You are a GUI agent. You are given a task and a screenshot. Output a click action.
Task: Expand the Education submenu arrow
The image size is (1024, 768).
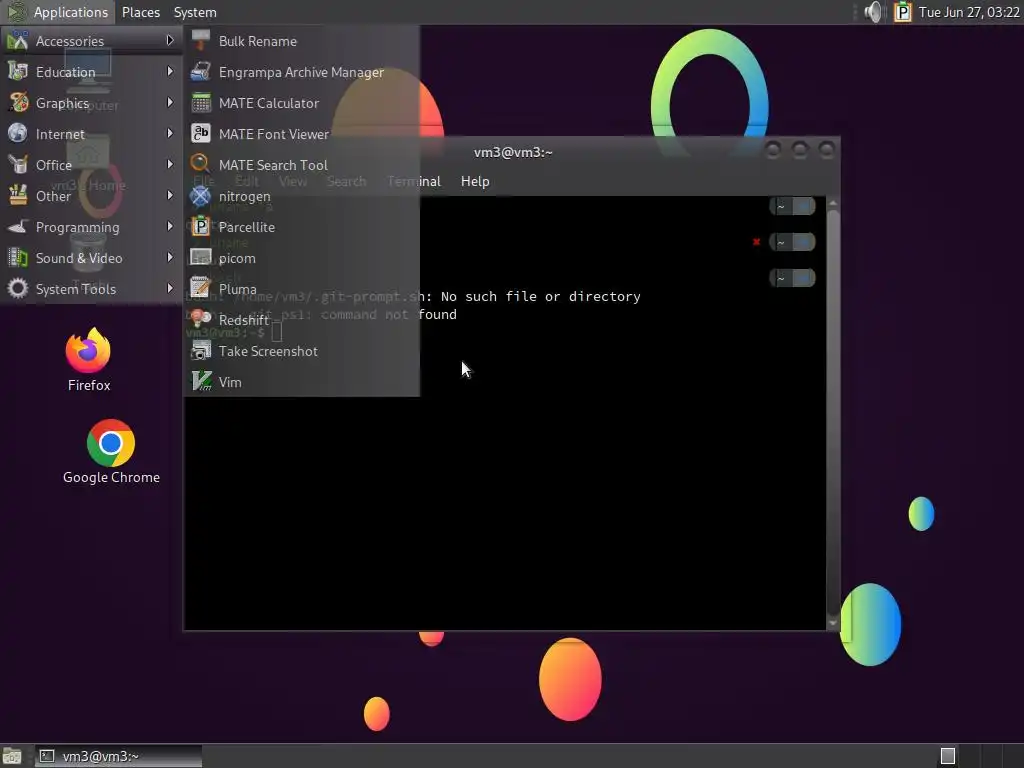click(x=170, y=71)
